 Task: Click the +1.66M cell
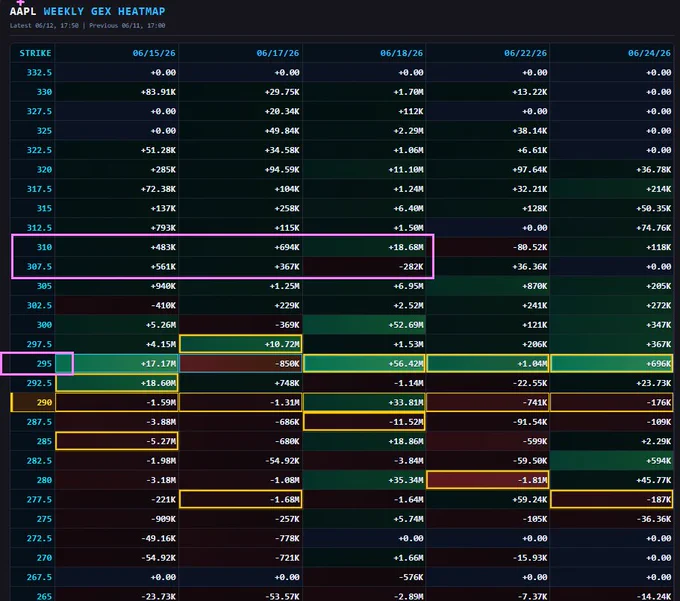coord(364,558)
